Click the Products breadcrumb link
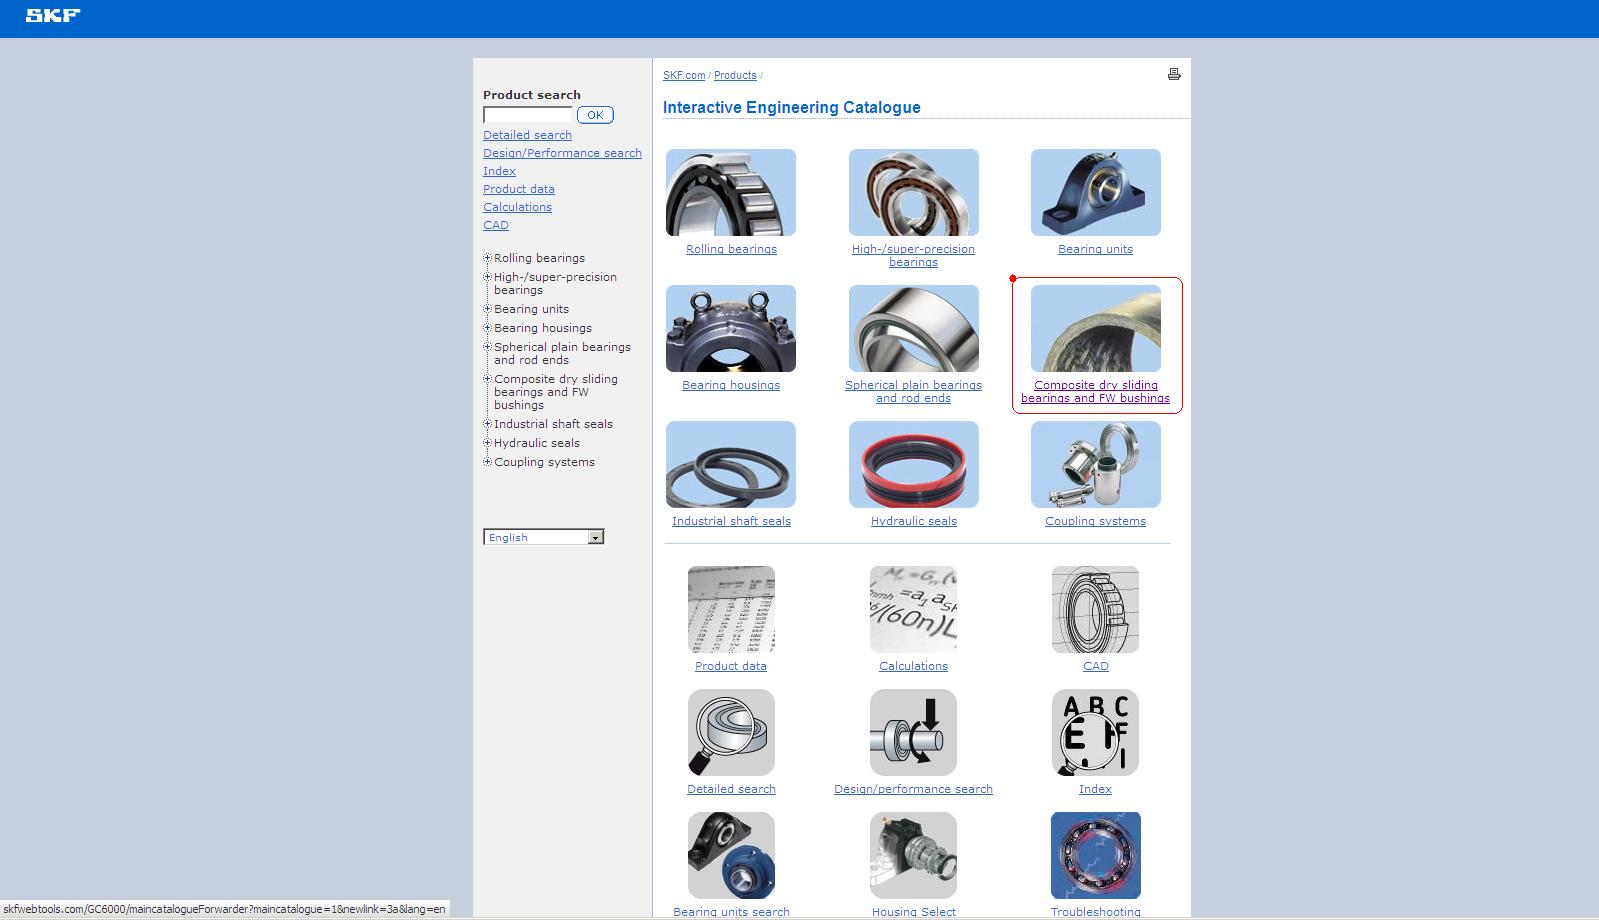 click(735, 76)
